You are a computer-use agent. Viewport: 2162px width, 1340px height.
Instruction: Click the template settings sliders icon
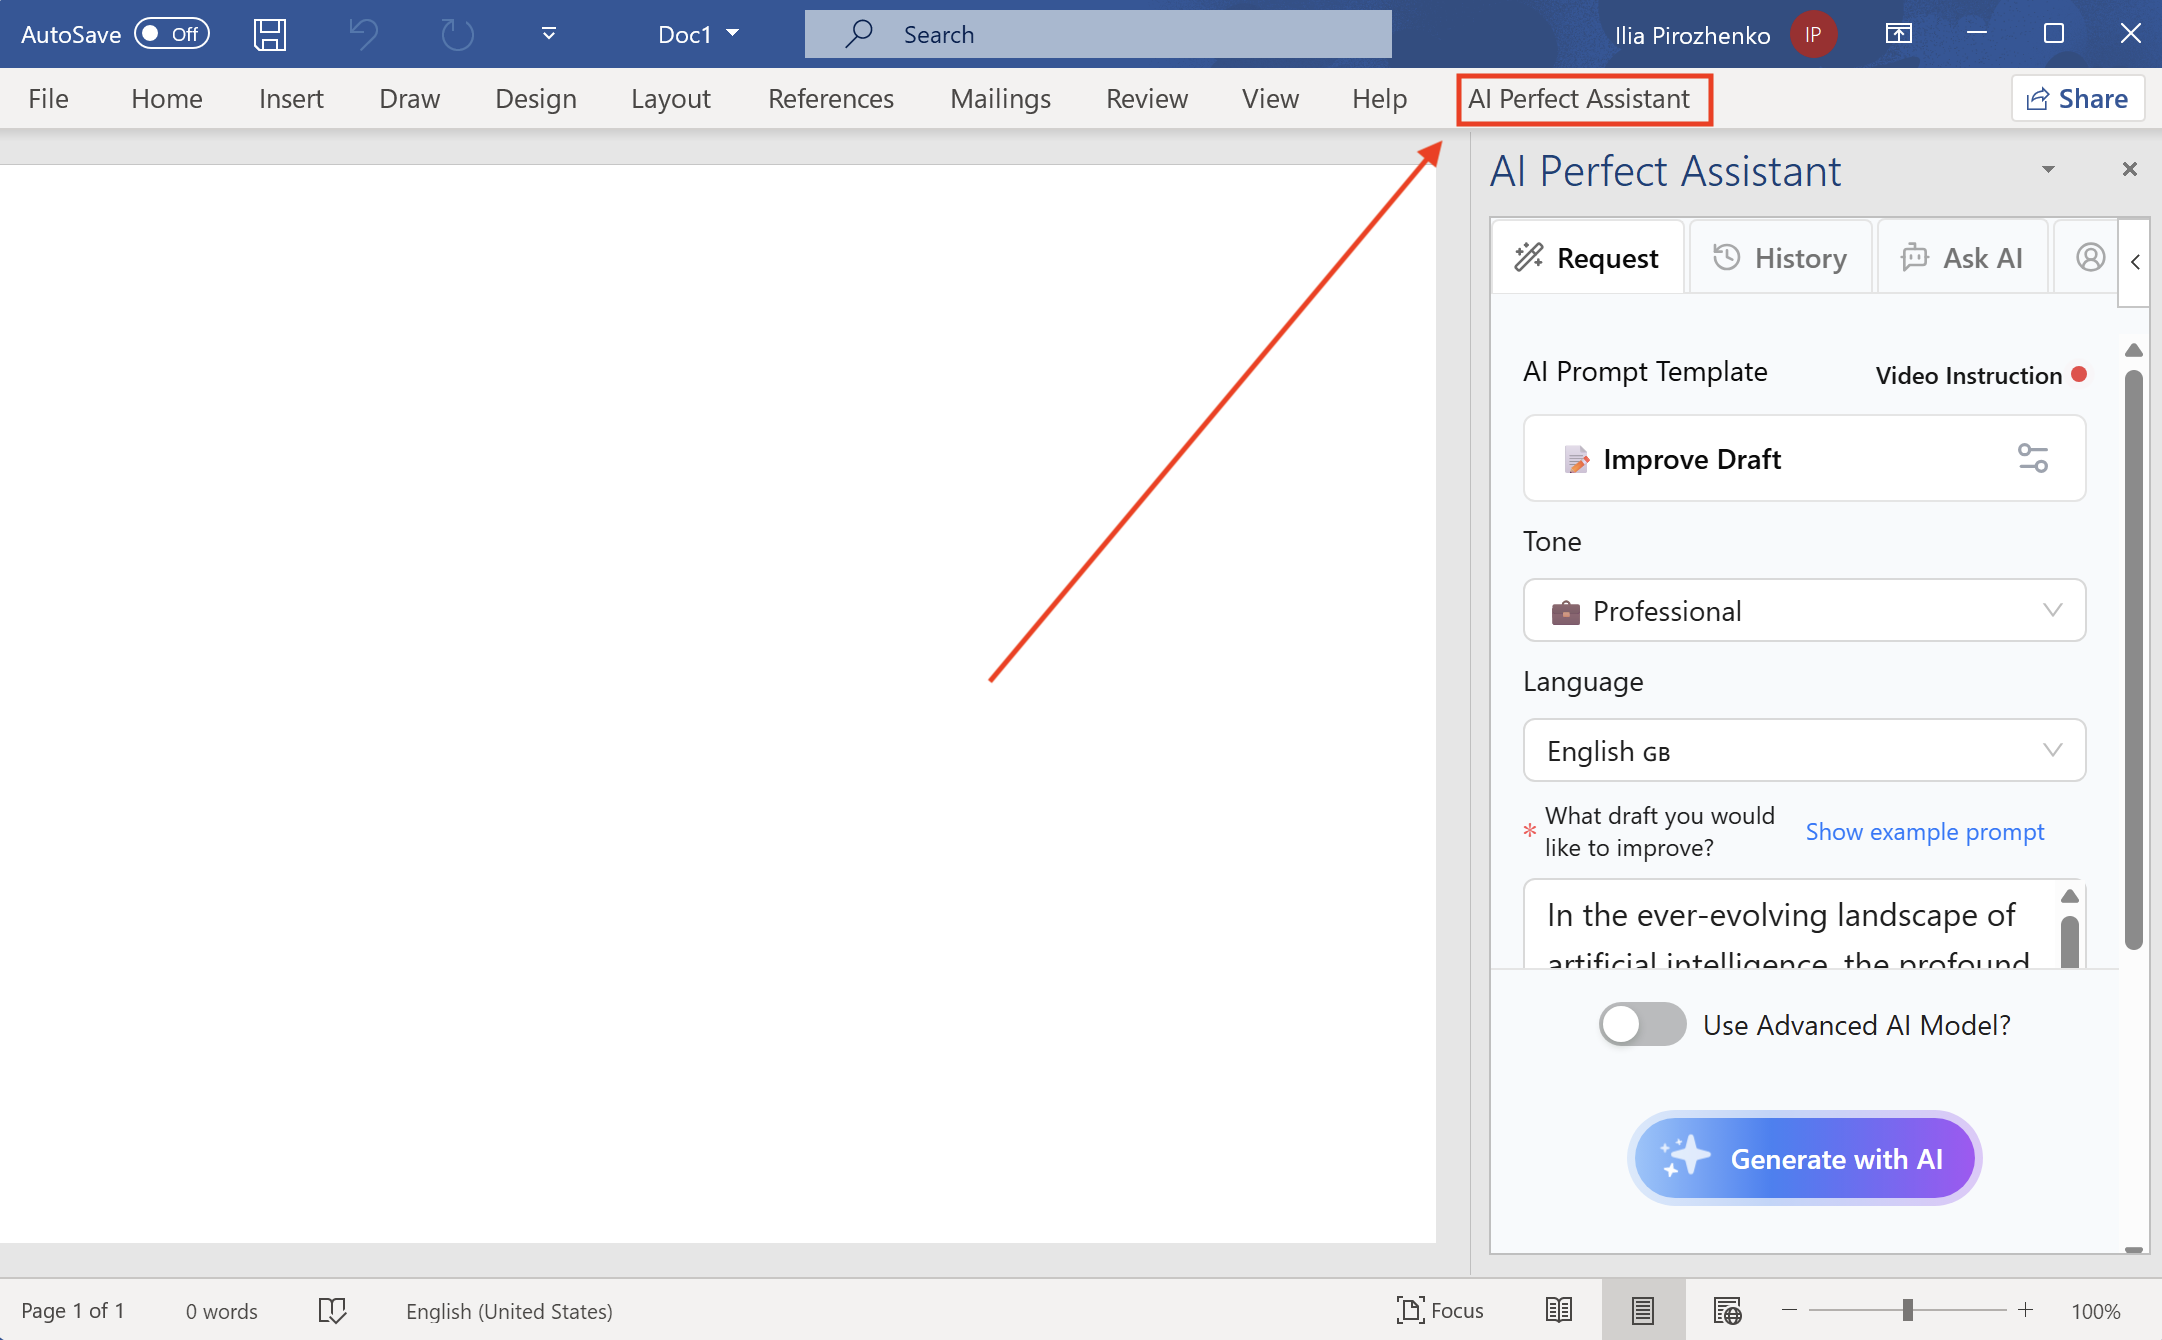tap(2033, 459)
